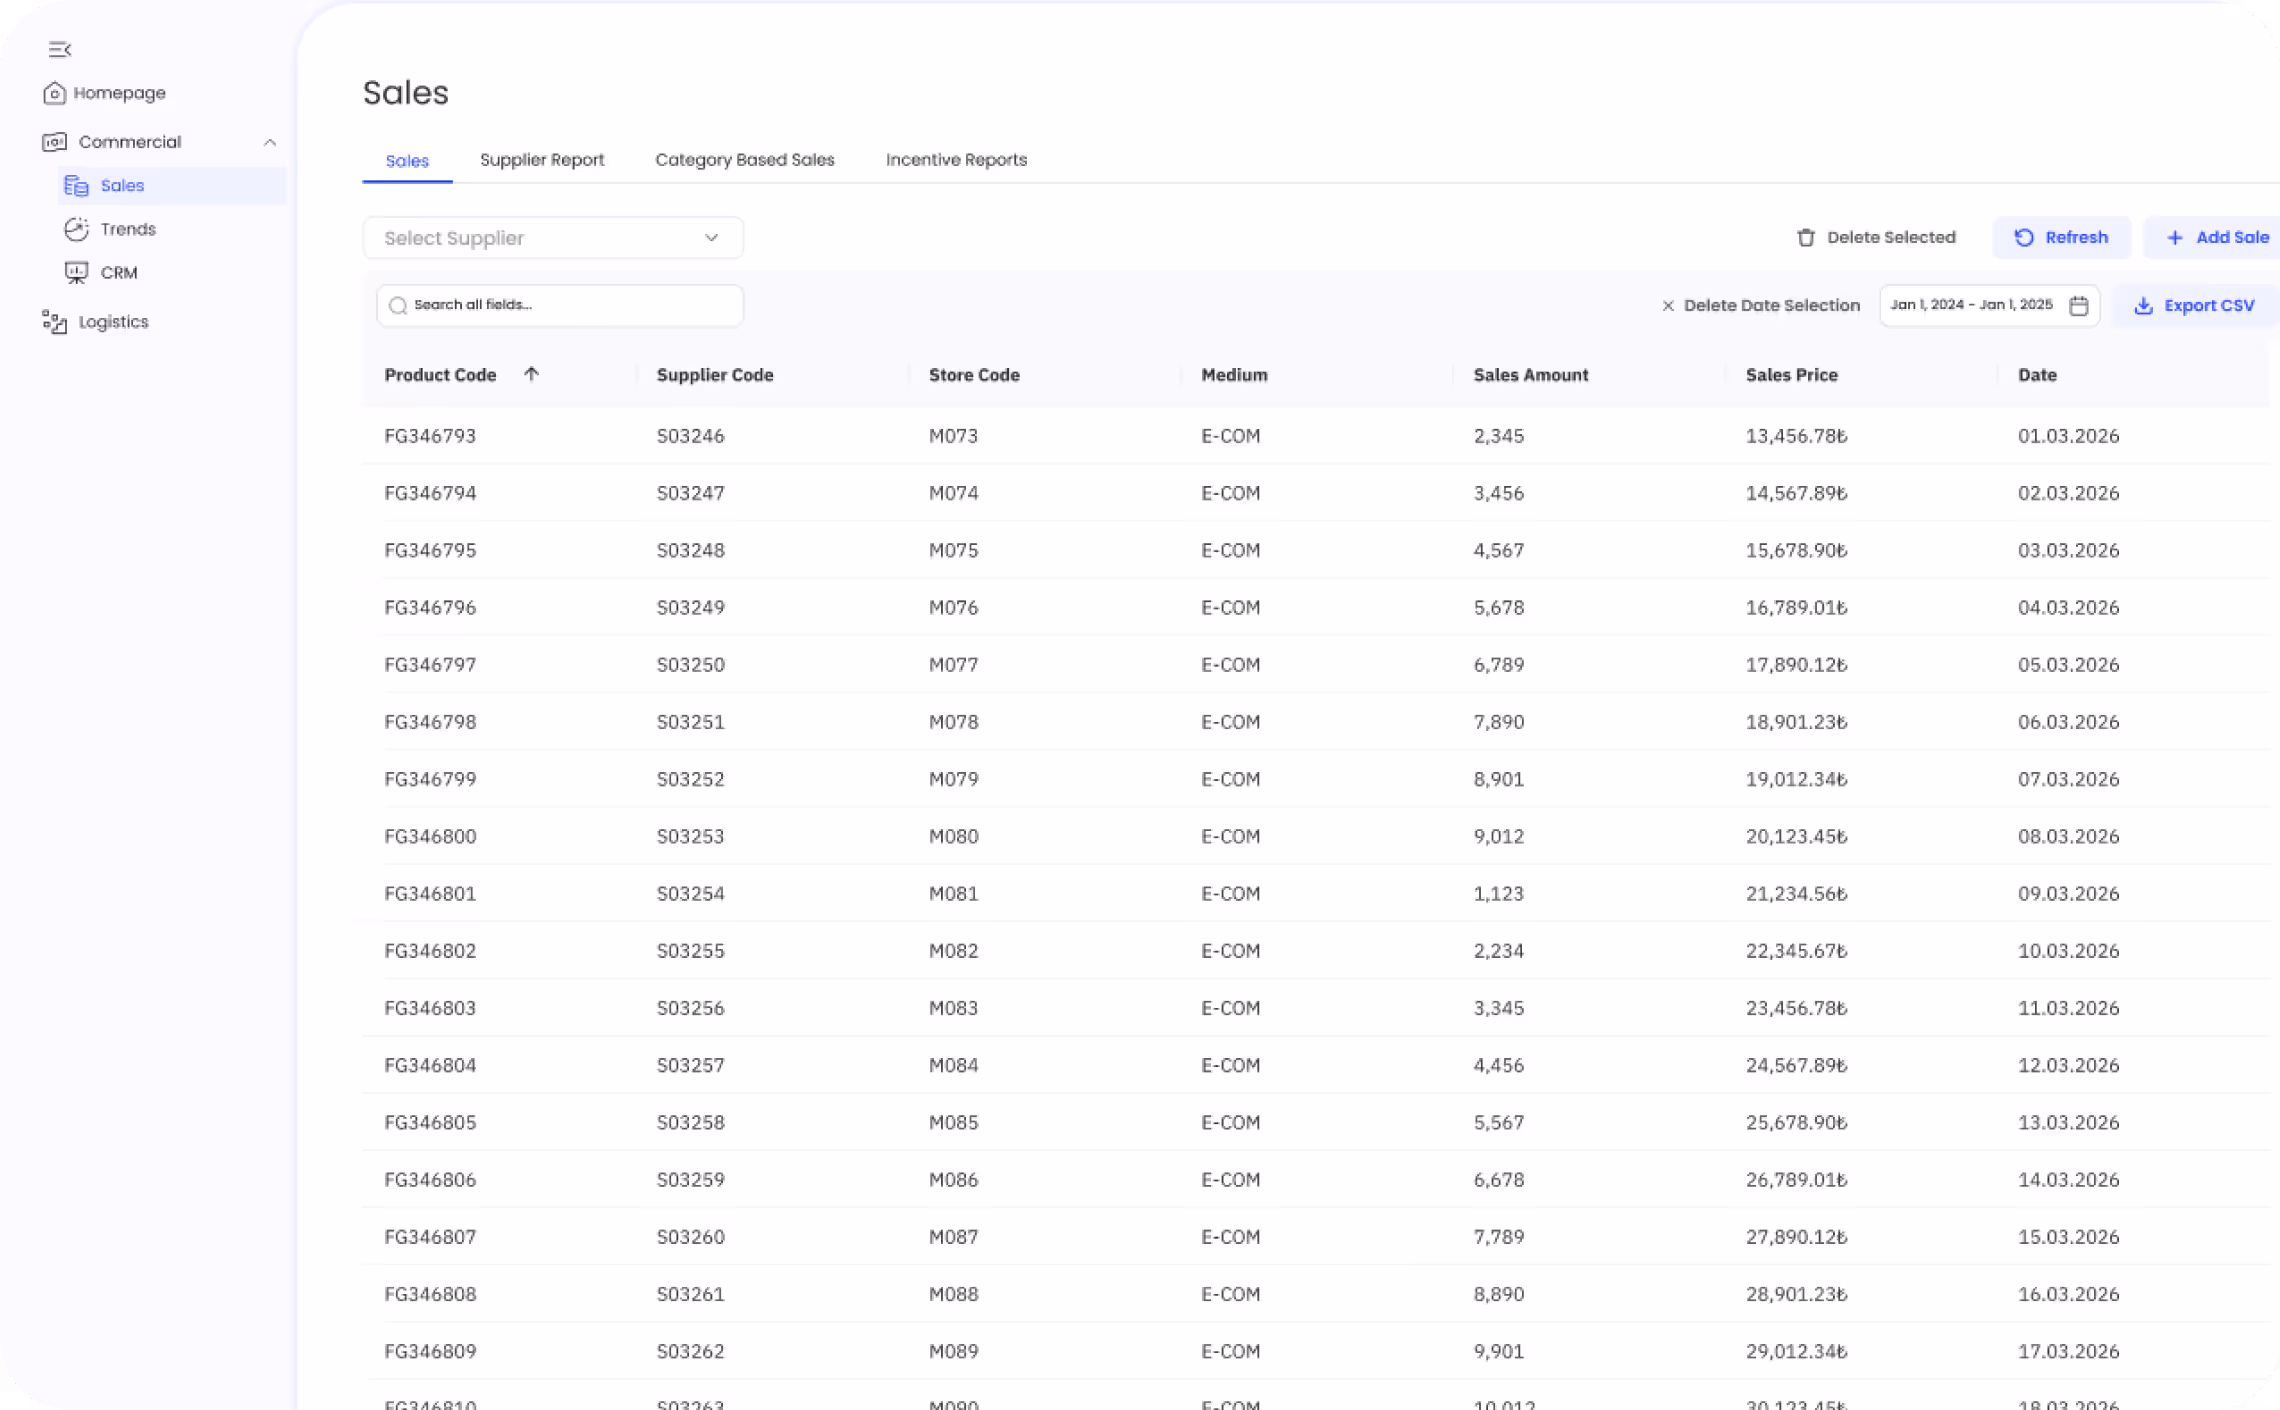Click the calendar icon in the date range field
The height and width of the screenshot is (1410, 2280).
(2079, 305)
